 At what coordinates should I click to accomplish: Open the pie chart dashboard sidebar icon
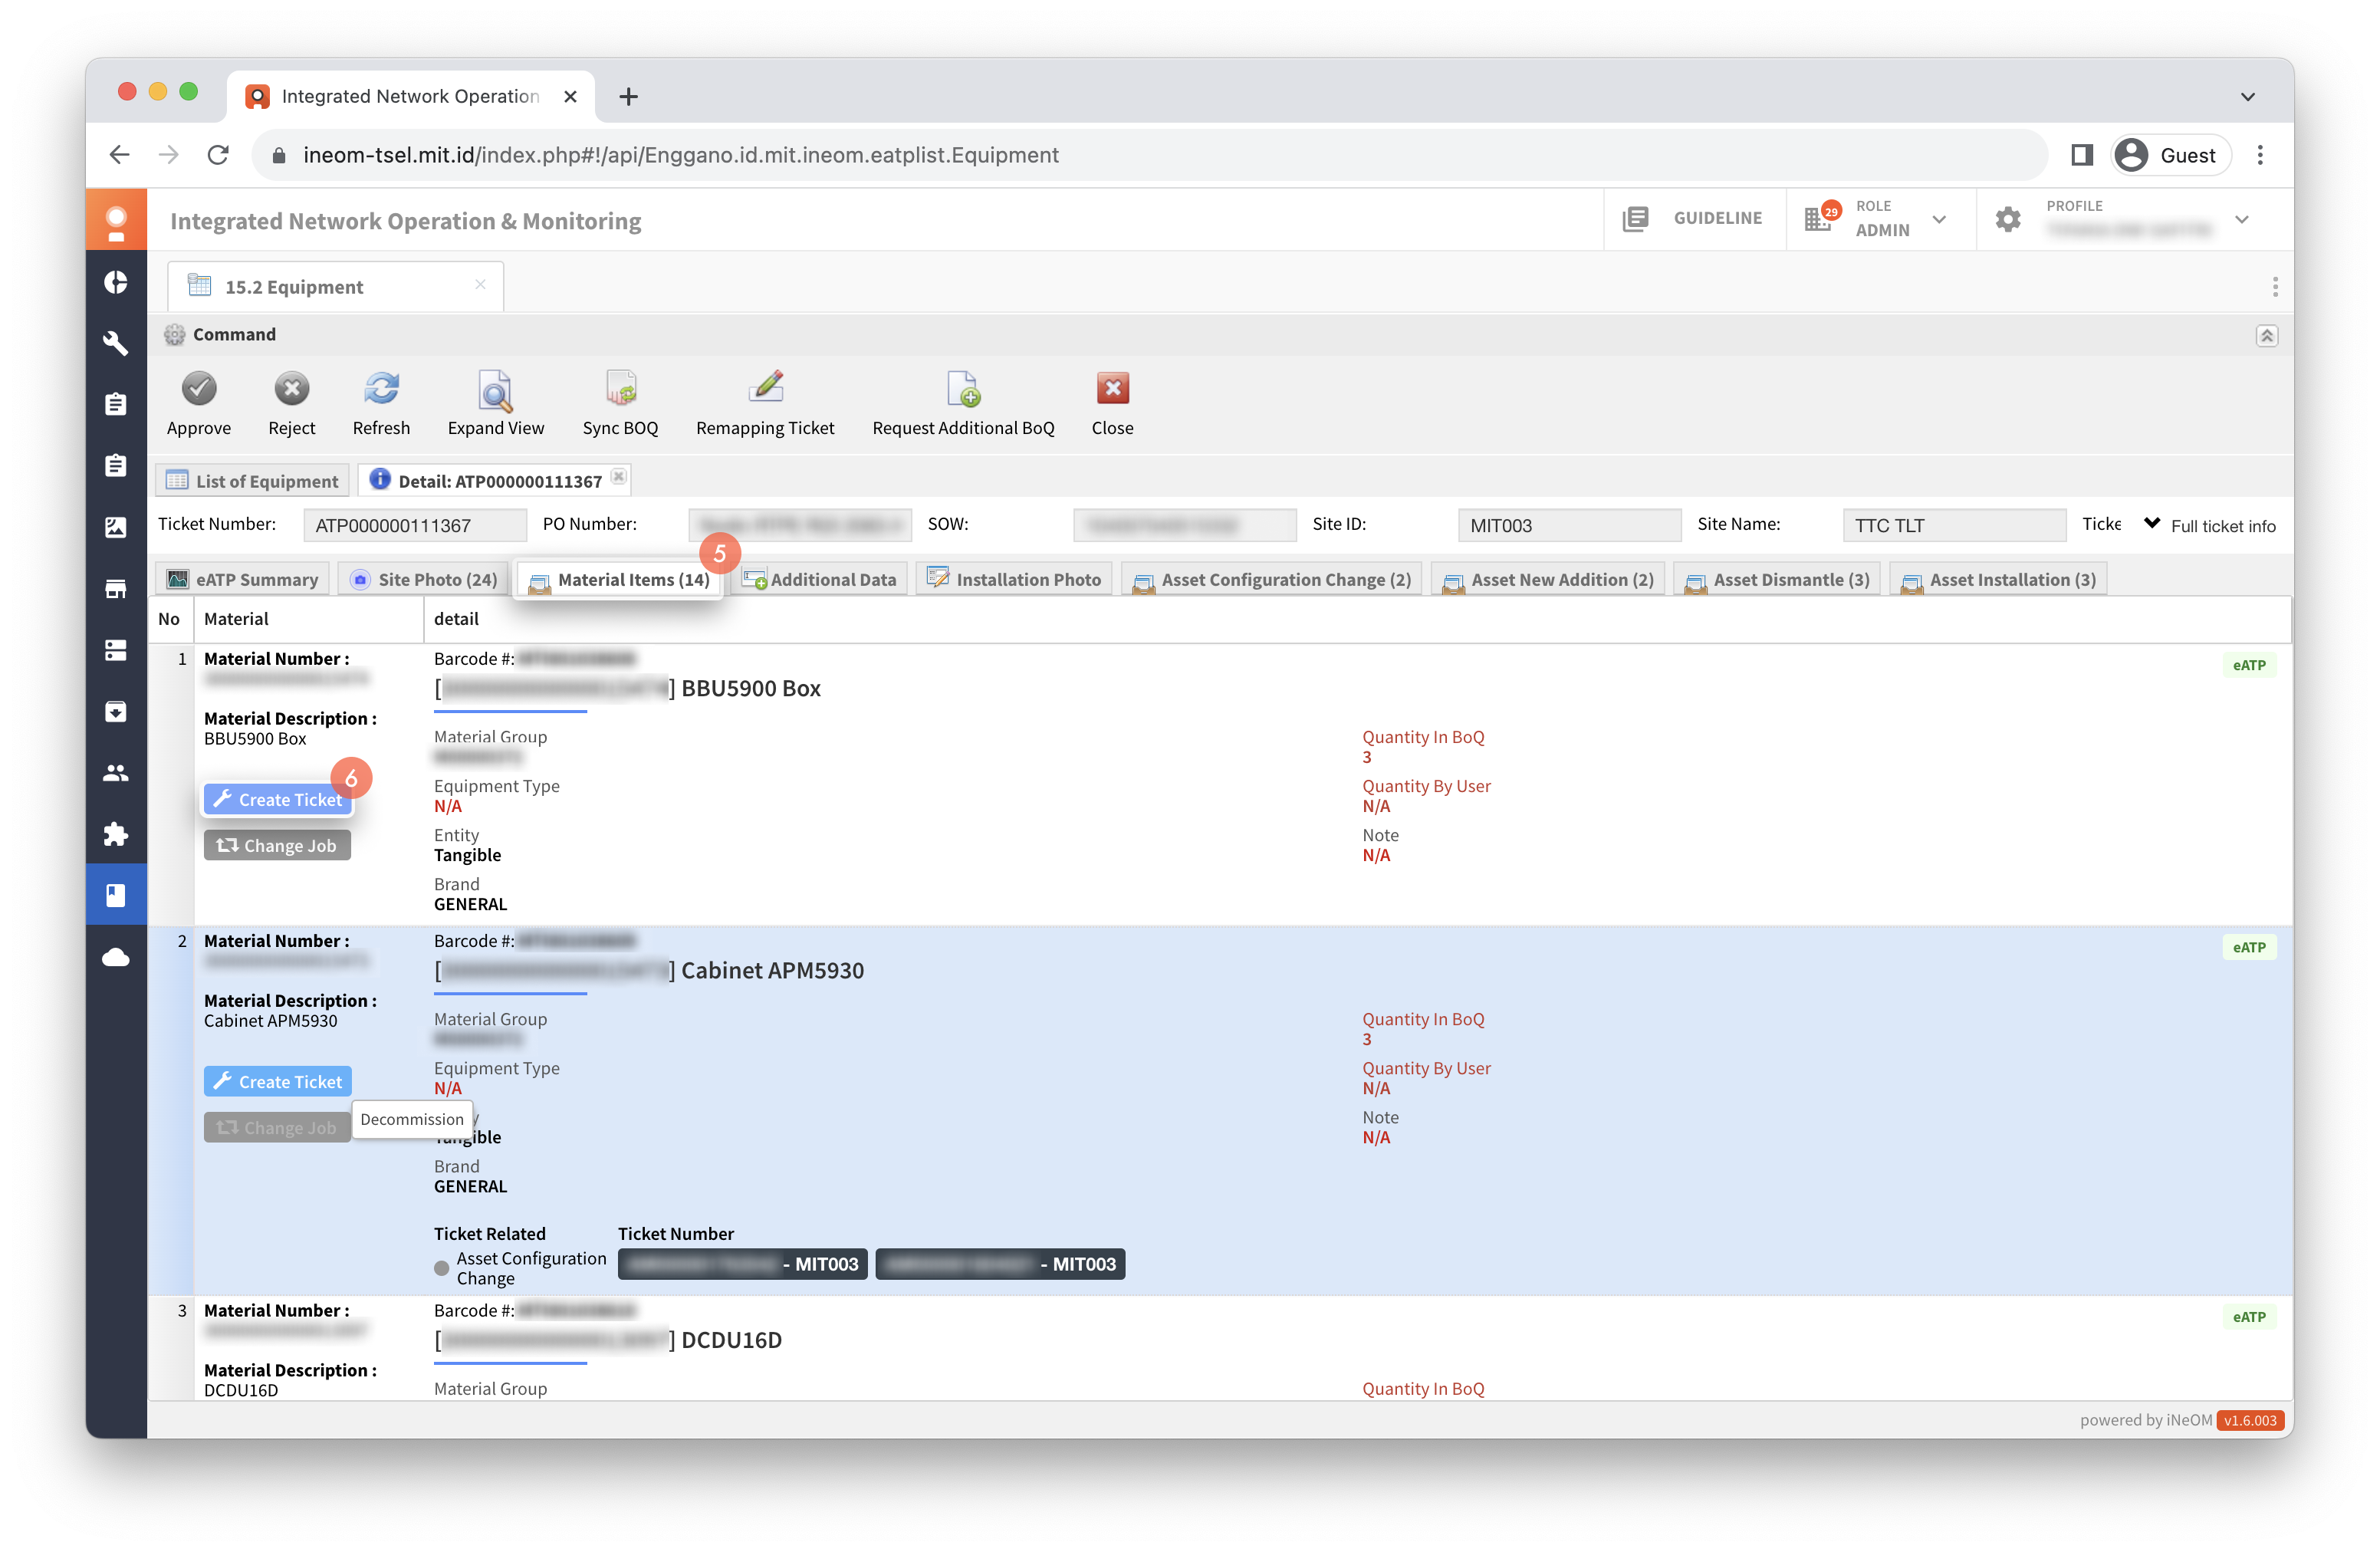[116, 283]
